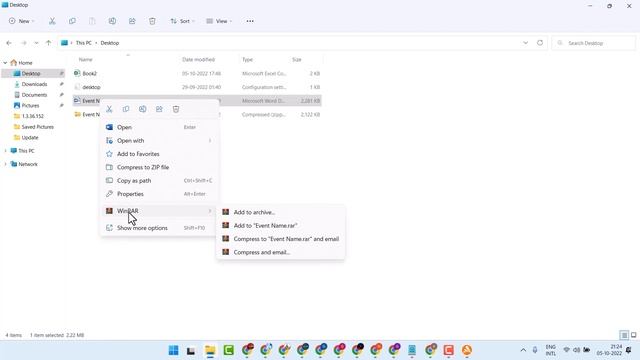This screenshot has height=360, width=640.
Task: Click the Copy icon in context menu
Action: [x=126, y=109]
